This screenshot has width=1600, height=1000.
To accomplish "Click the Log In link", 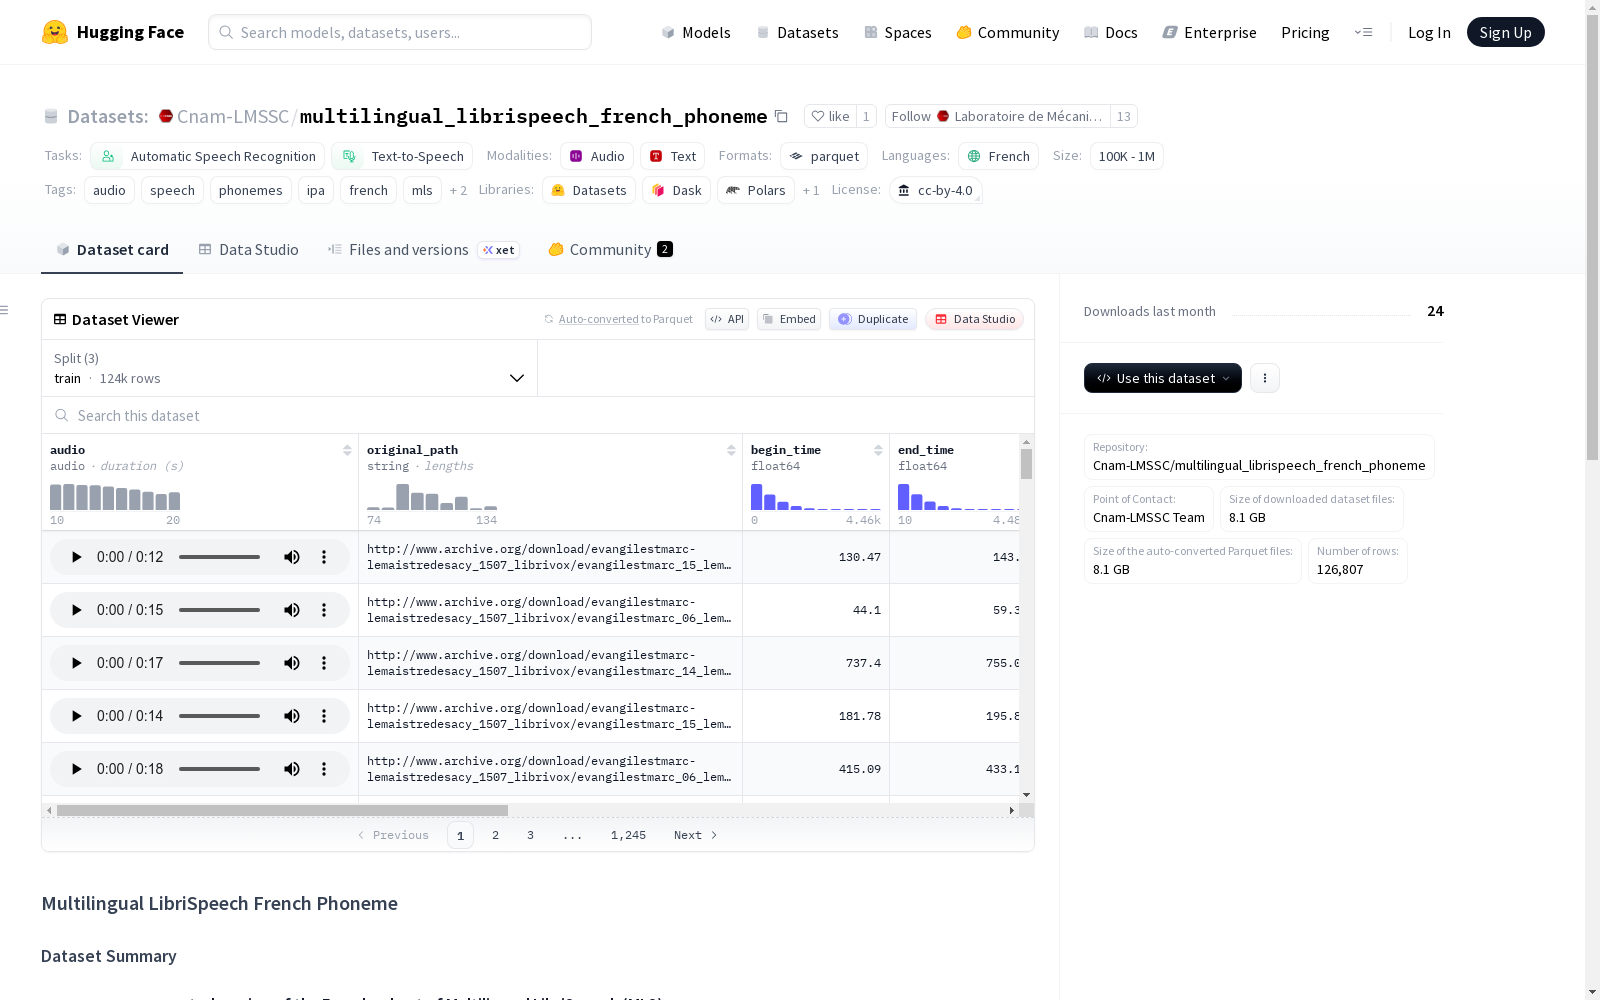I will click(1429, 32).
